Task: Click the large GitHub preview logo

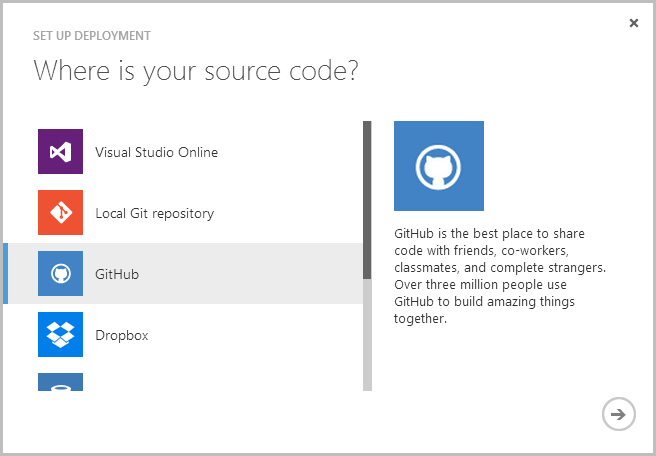Action: [x=439, y=166]
